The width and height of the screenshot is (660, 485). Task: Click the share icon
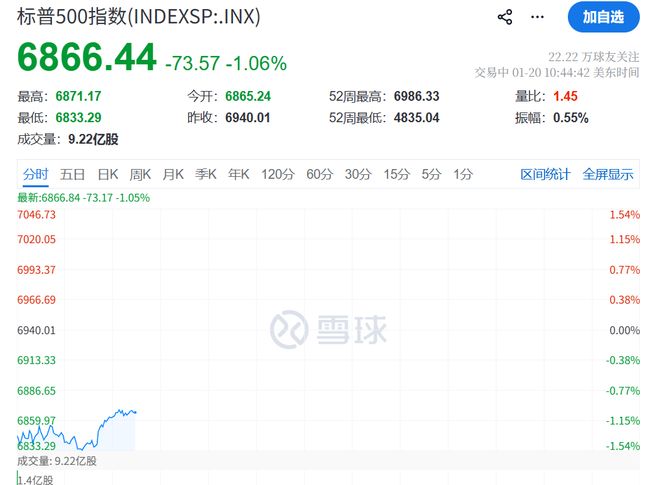[x=505, y=17]
